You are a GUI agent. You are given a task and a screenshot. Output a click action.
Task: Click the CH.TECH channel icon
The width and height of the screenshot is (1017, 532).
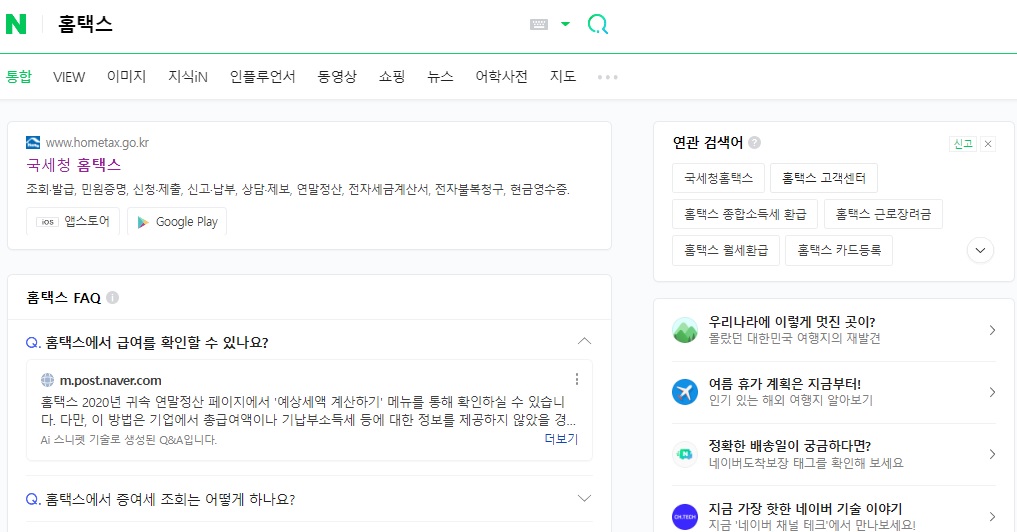coord(685,516)
